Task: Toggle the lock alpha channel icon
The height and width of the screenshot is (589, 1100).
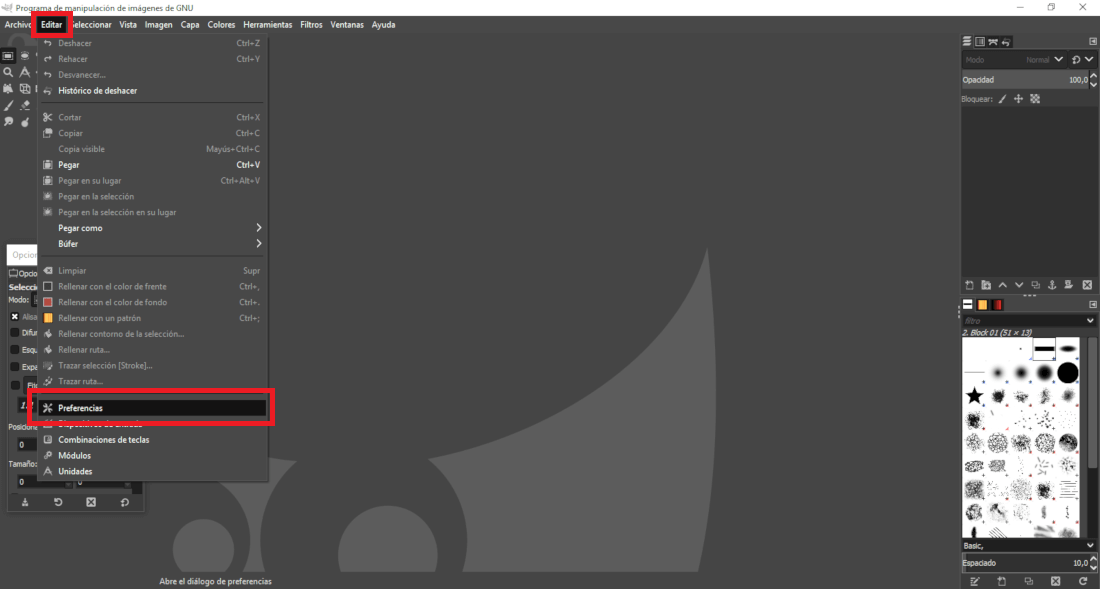Action: [1035, 99]
